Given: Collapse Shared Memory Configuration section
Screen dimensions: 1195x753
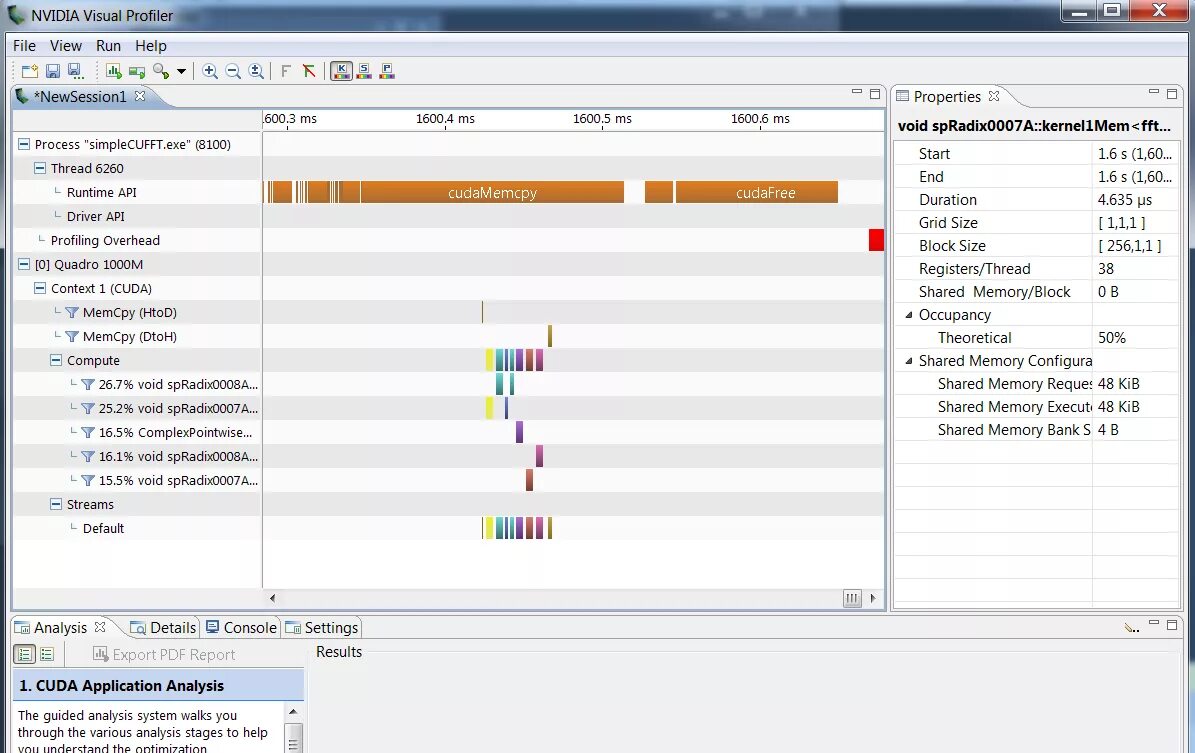Looking at the screenshot, I should [908, 361].
